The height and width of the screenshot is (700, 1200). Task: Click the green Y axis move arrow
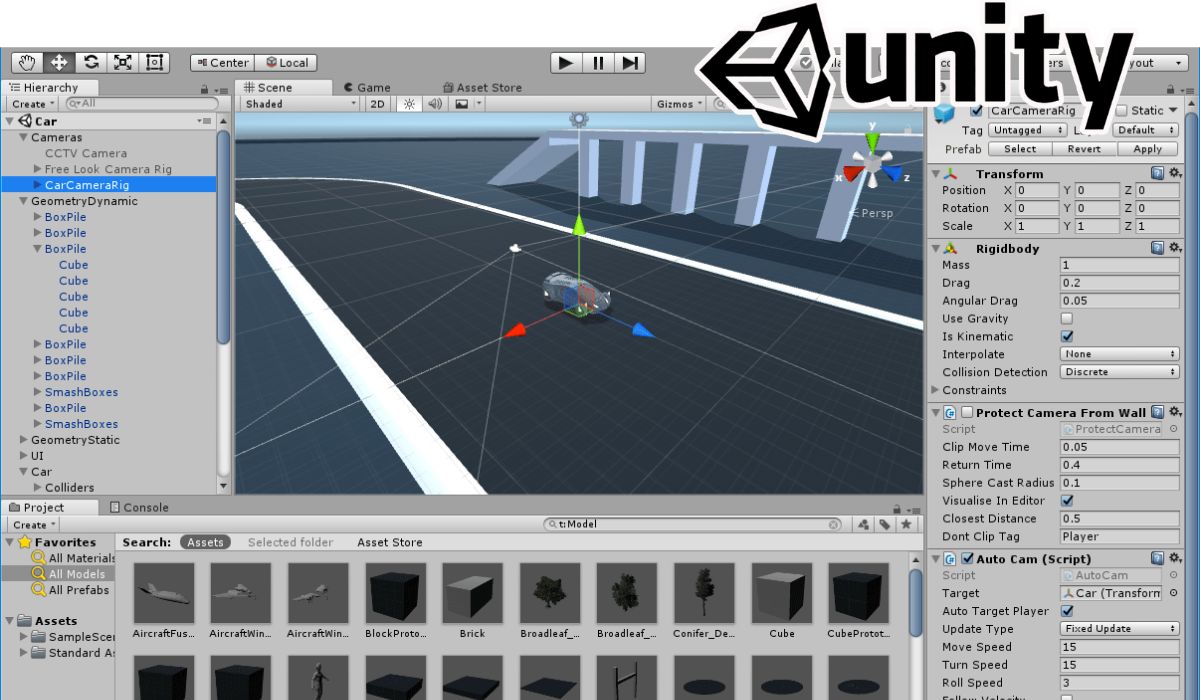coord(578,225)
